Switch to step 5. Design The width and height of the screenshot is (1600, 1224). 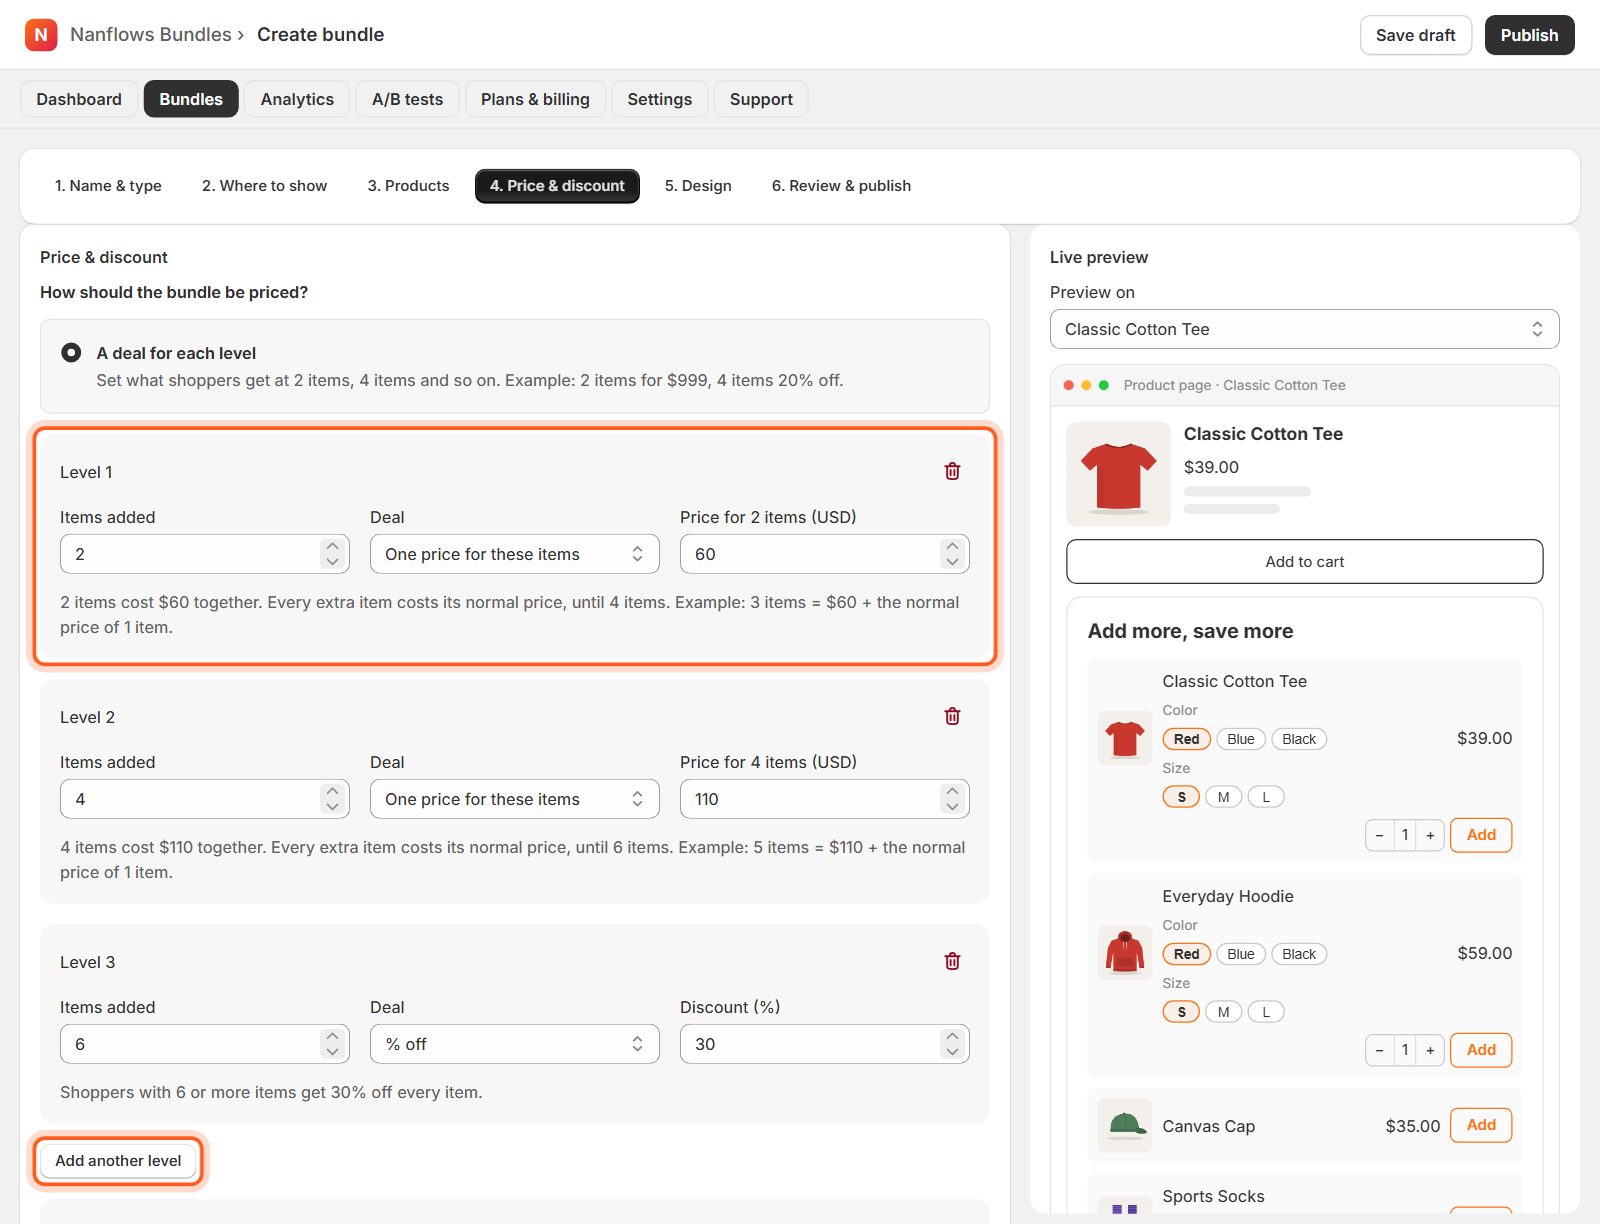pyautogui.click(x=698, y=186)
